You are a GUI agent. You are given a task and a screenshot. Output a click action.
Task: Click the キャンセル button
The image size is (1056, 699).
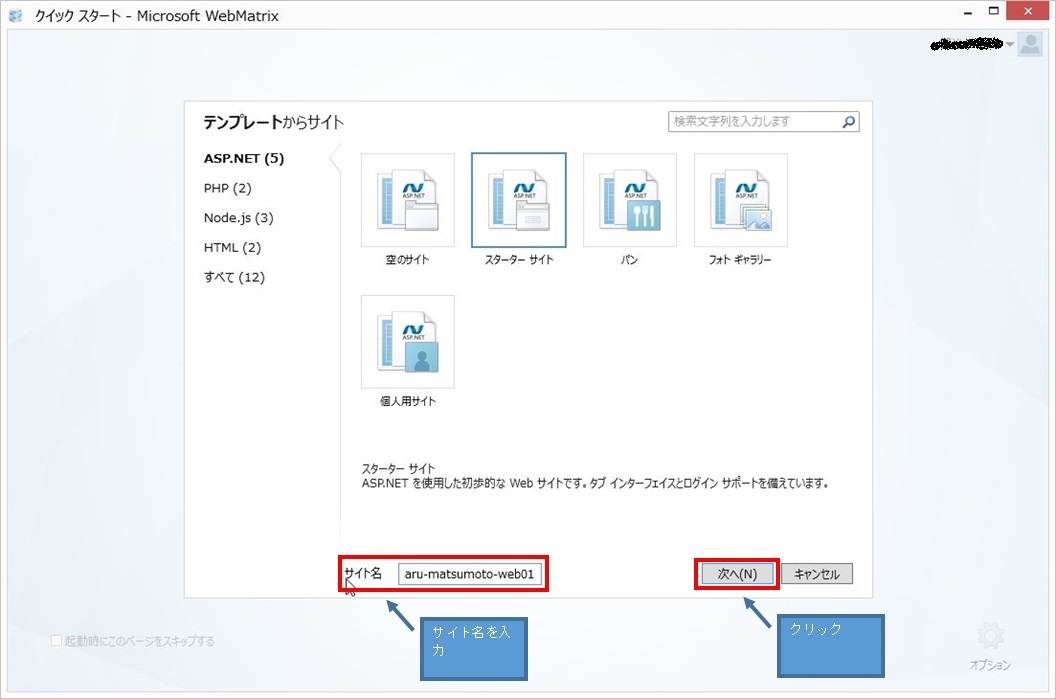tap(817, 574)
